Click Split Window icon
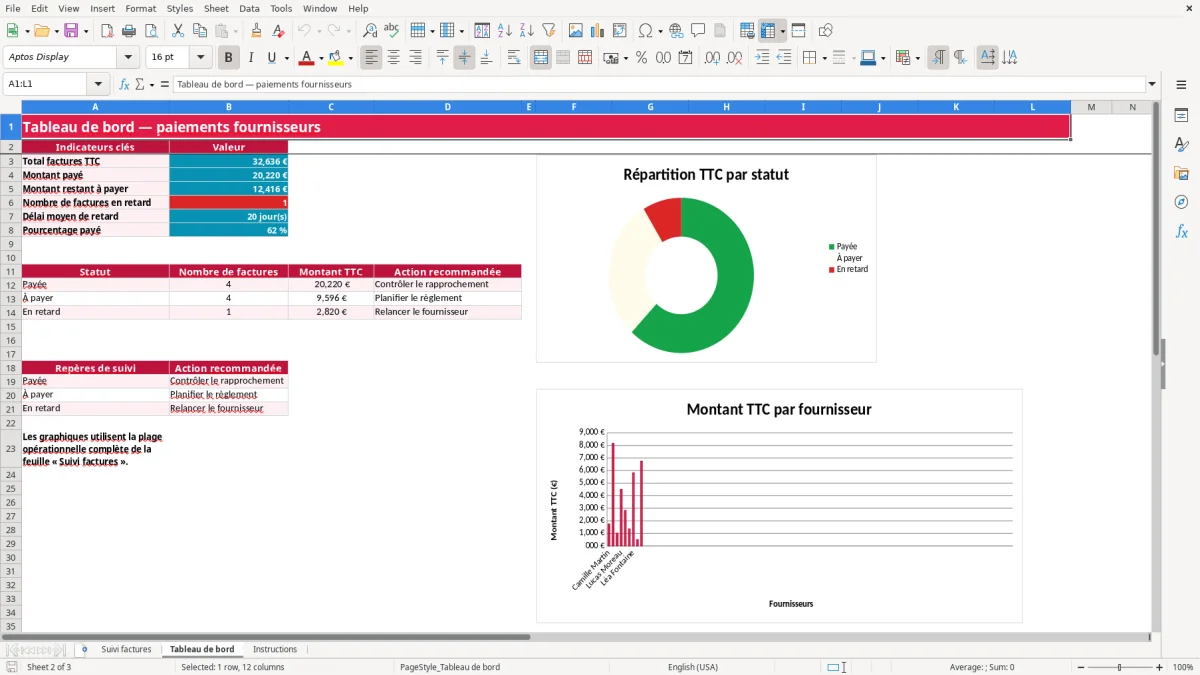Image resolution: width=1200 pixels, height=675 pixels. pyautogui.click(x=798, y=31)
